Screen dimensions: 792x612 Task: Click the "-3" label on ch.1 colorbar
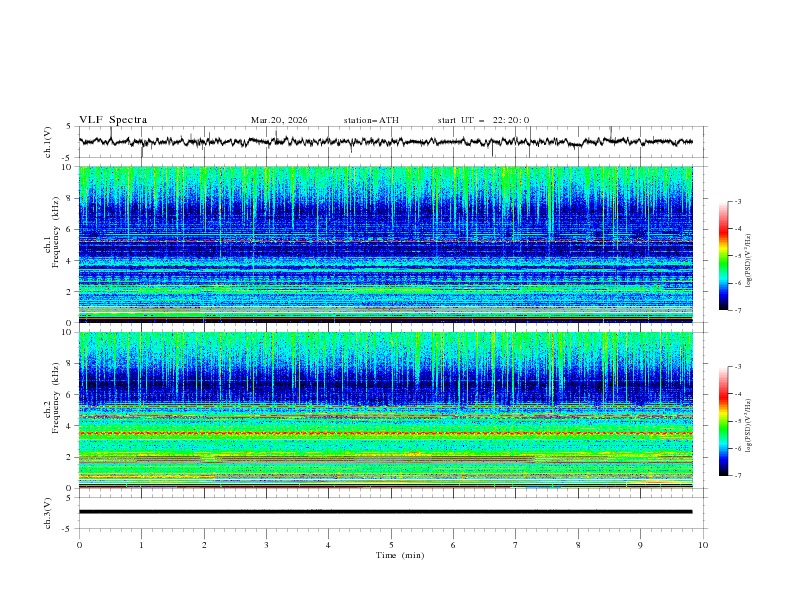point(737,201)
